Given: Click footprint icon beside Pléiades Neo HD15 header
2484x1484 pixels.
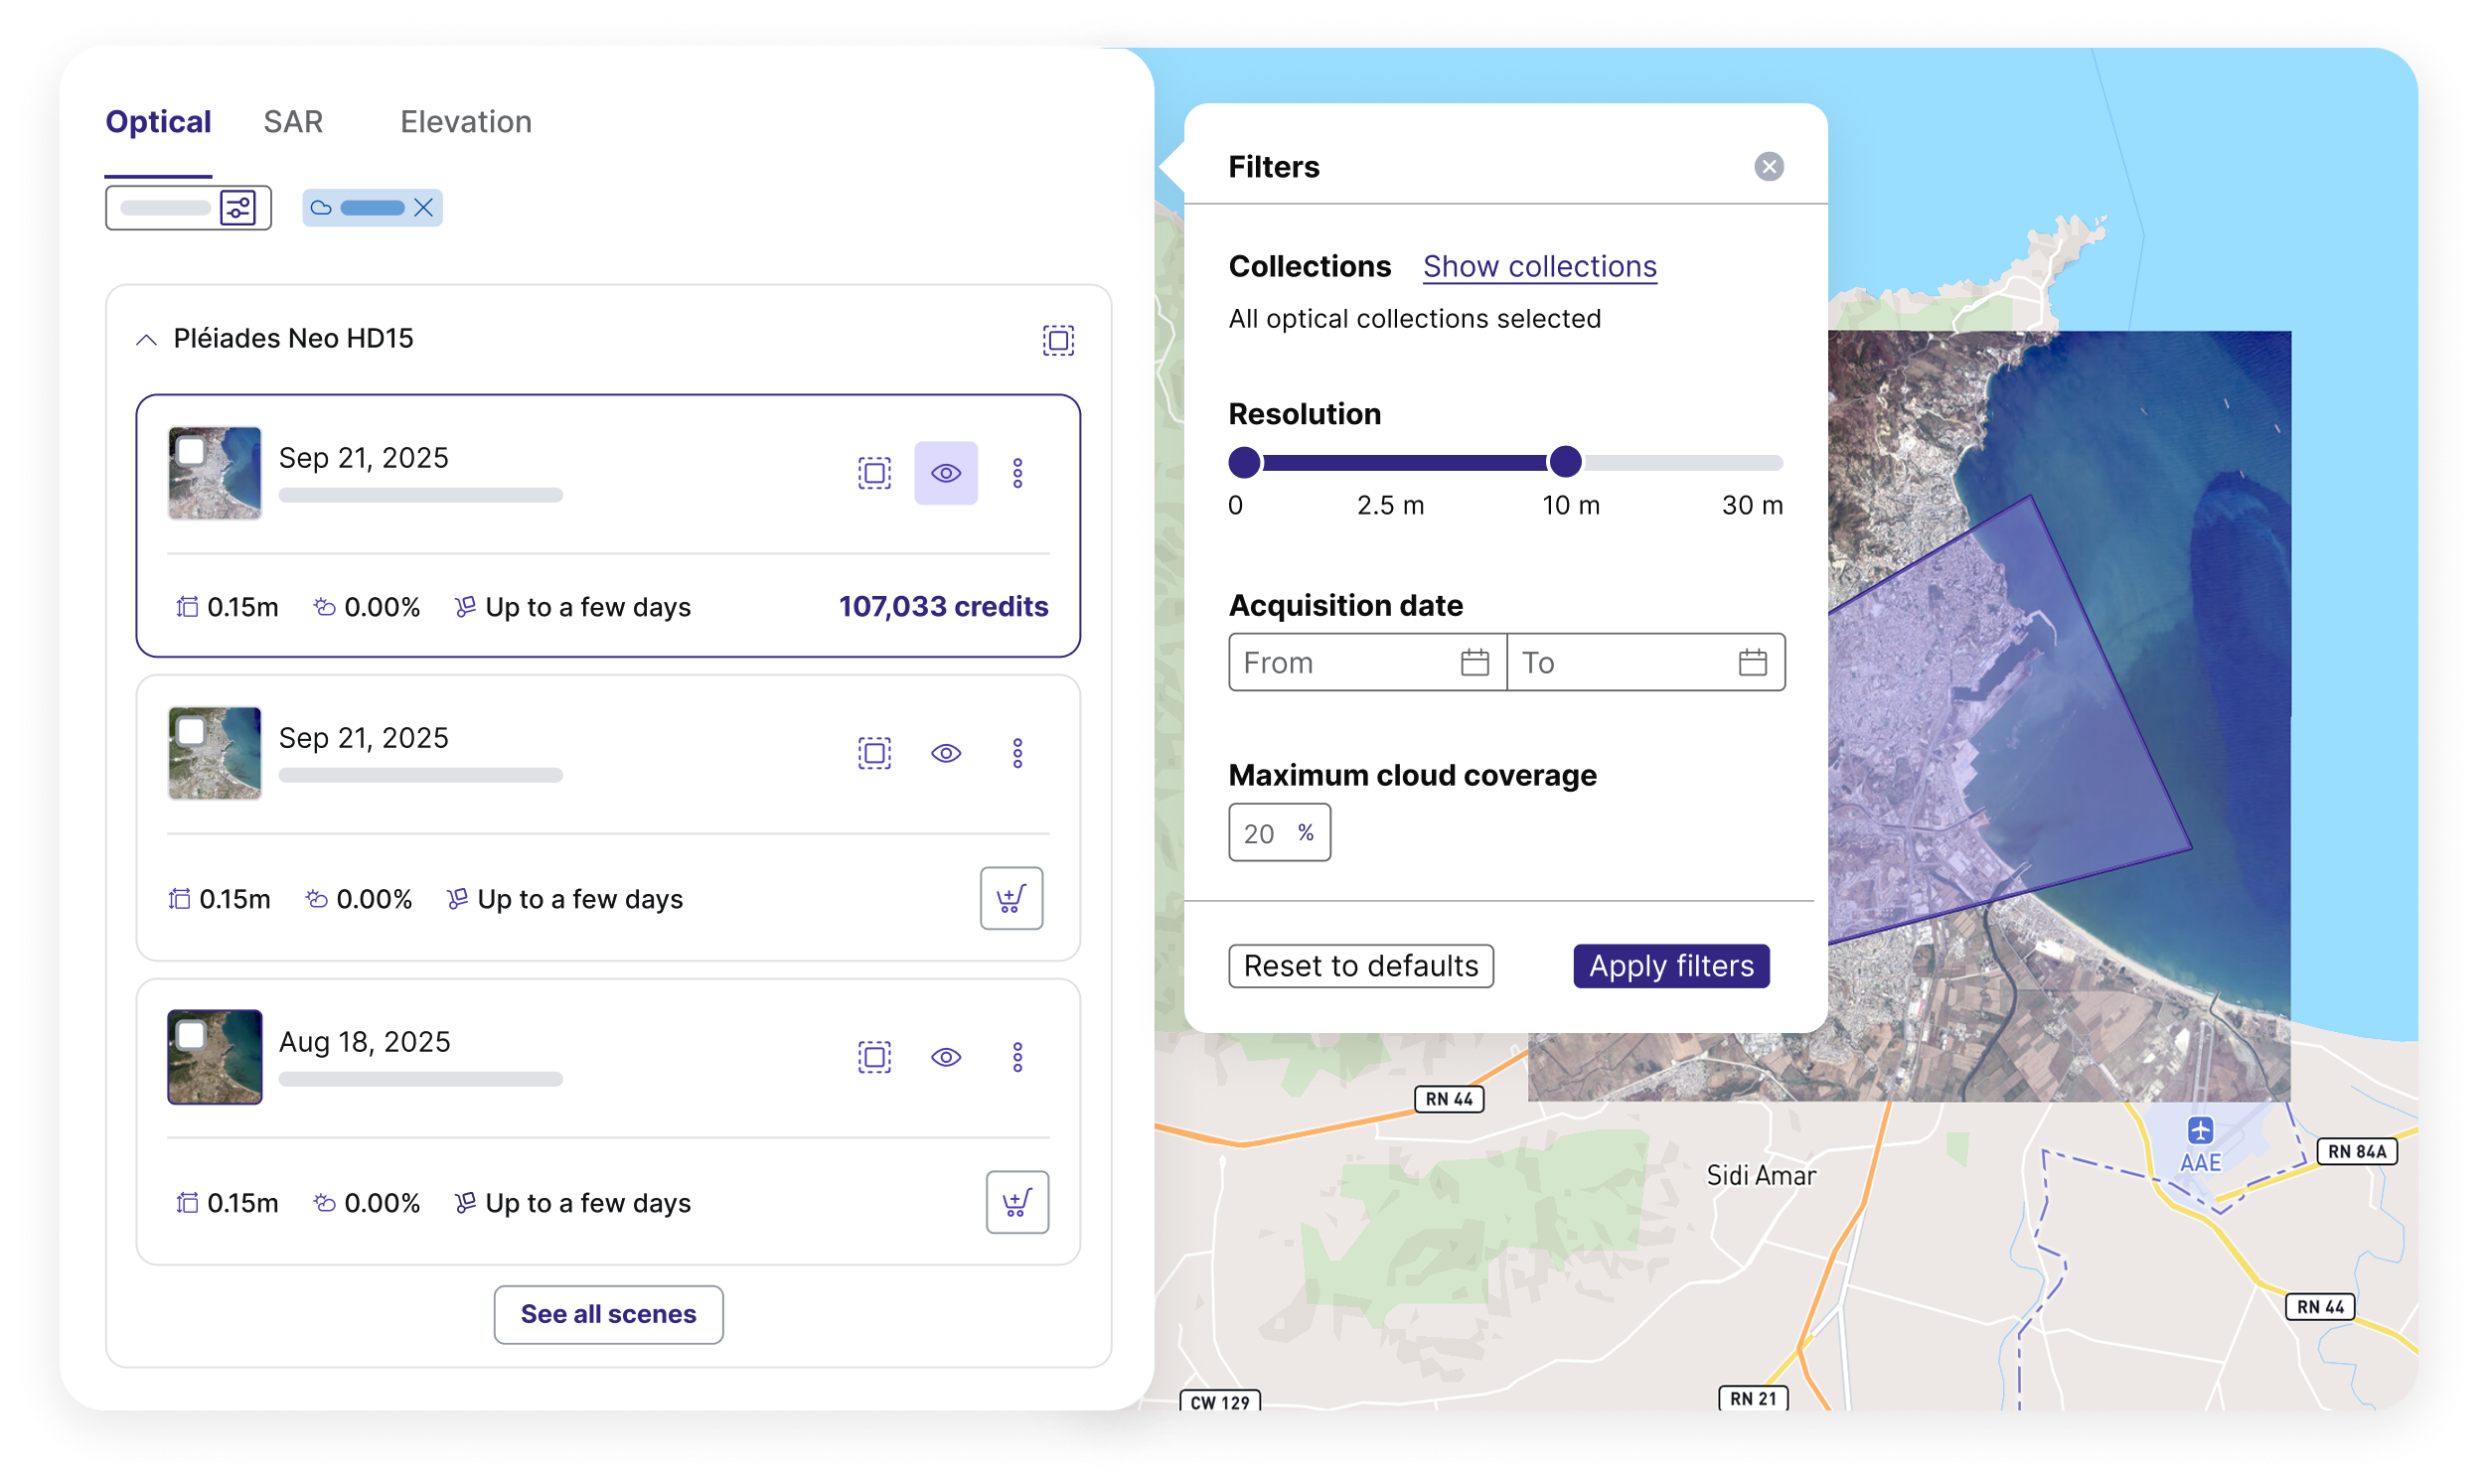Looking at the screenshot, I should 1058,340.
